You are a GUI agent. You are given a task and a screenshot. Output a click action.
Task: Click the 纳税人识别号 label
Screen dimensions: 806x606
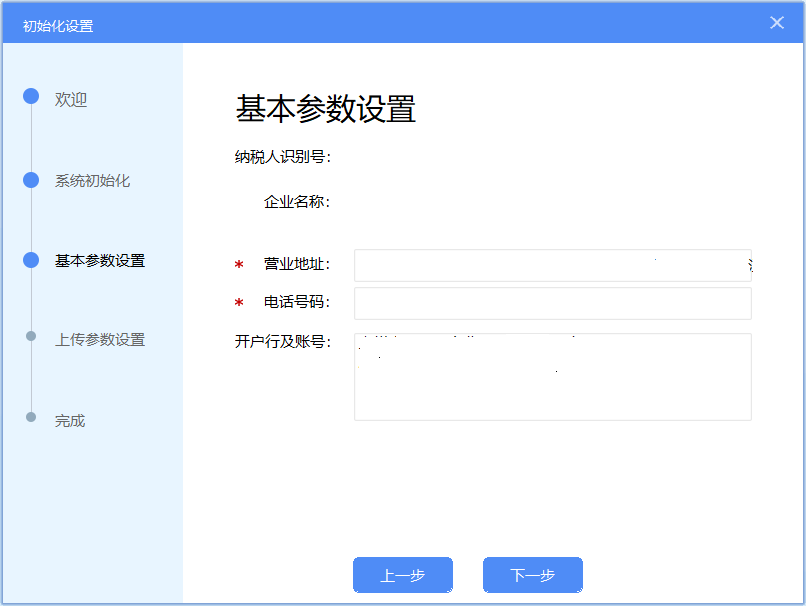(x=282, y=156)
